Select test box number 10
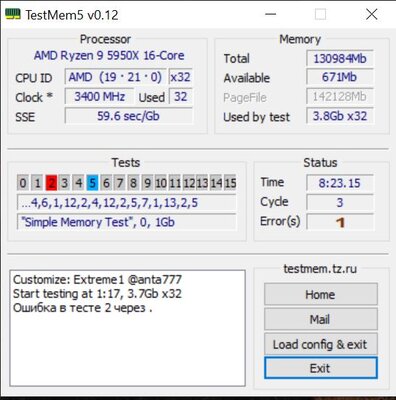The width and height of the screenshot is (396, 400). 161,183
